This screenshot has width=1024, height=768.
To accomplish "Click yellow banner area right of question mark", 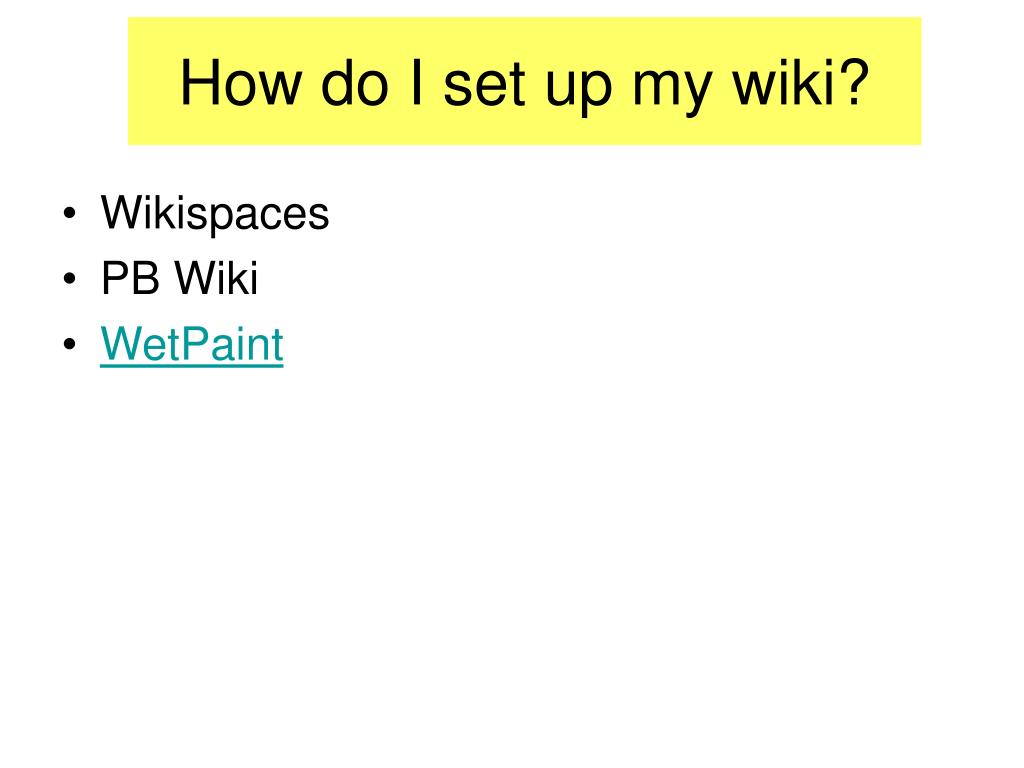I will (895, 81).
